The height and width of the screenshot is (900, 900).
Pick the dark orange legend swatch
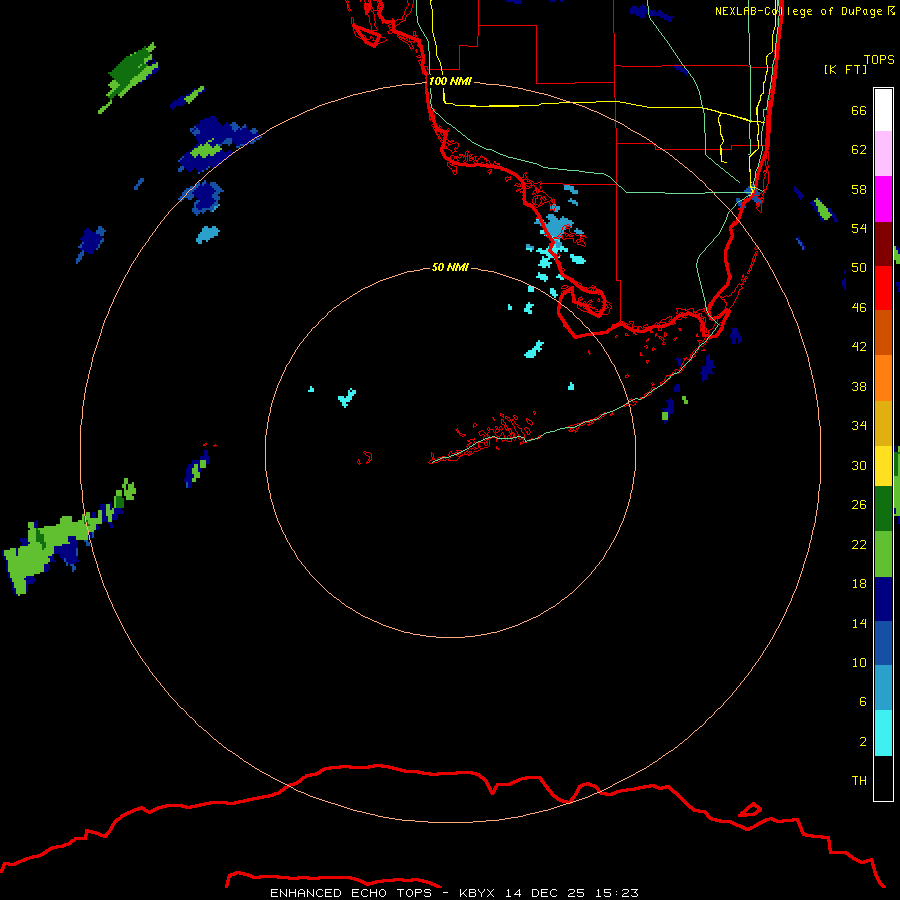point(883,333)
